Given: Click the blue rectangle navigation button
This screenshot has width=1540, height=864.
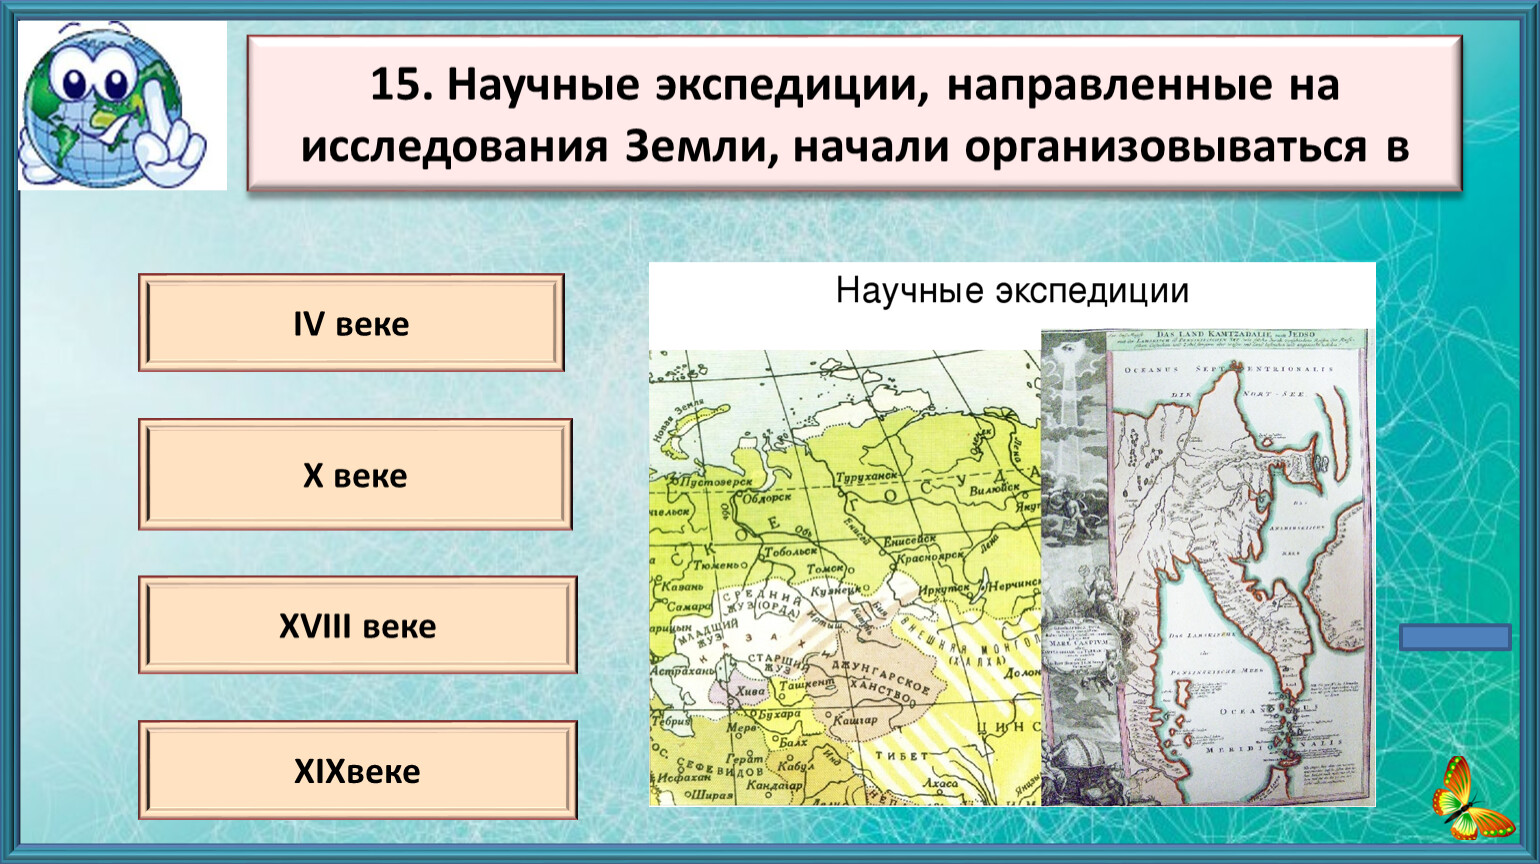Looking at the screenshot, I should pyautogui.click(x=1455, y=637).
